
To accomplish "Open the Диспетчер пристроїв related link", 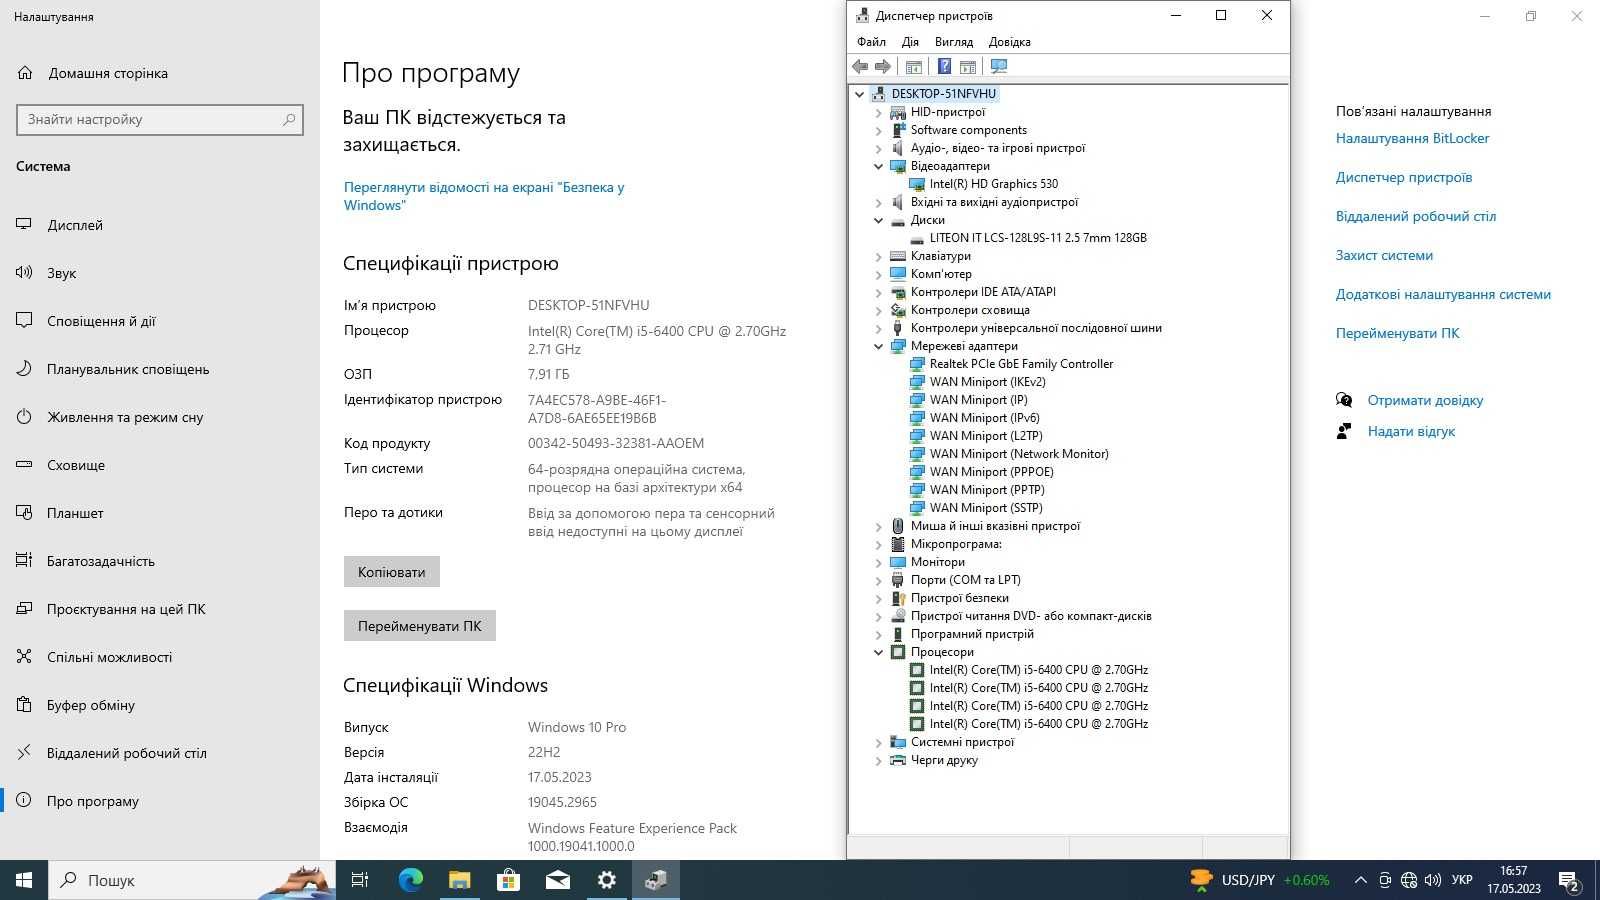I will (x=1404, y=177).
